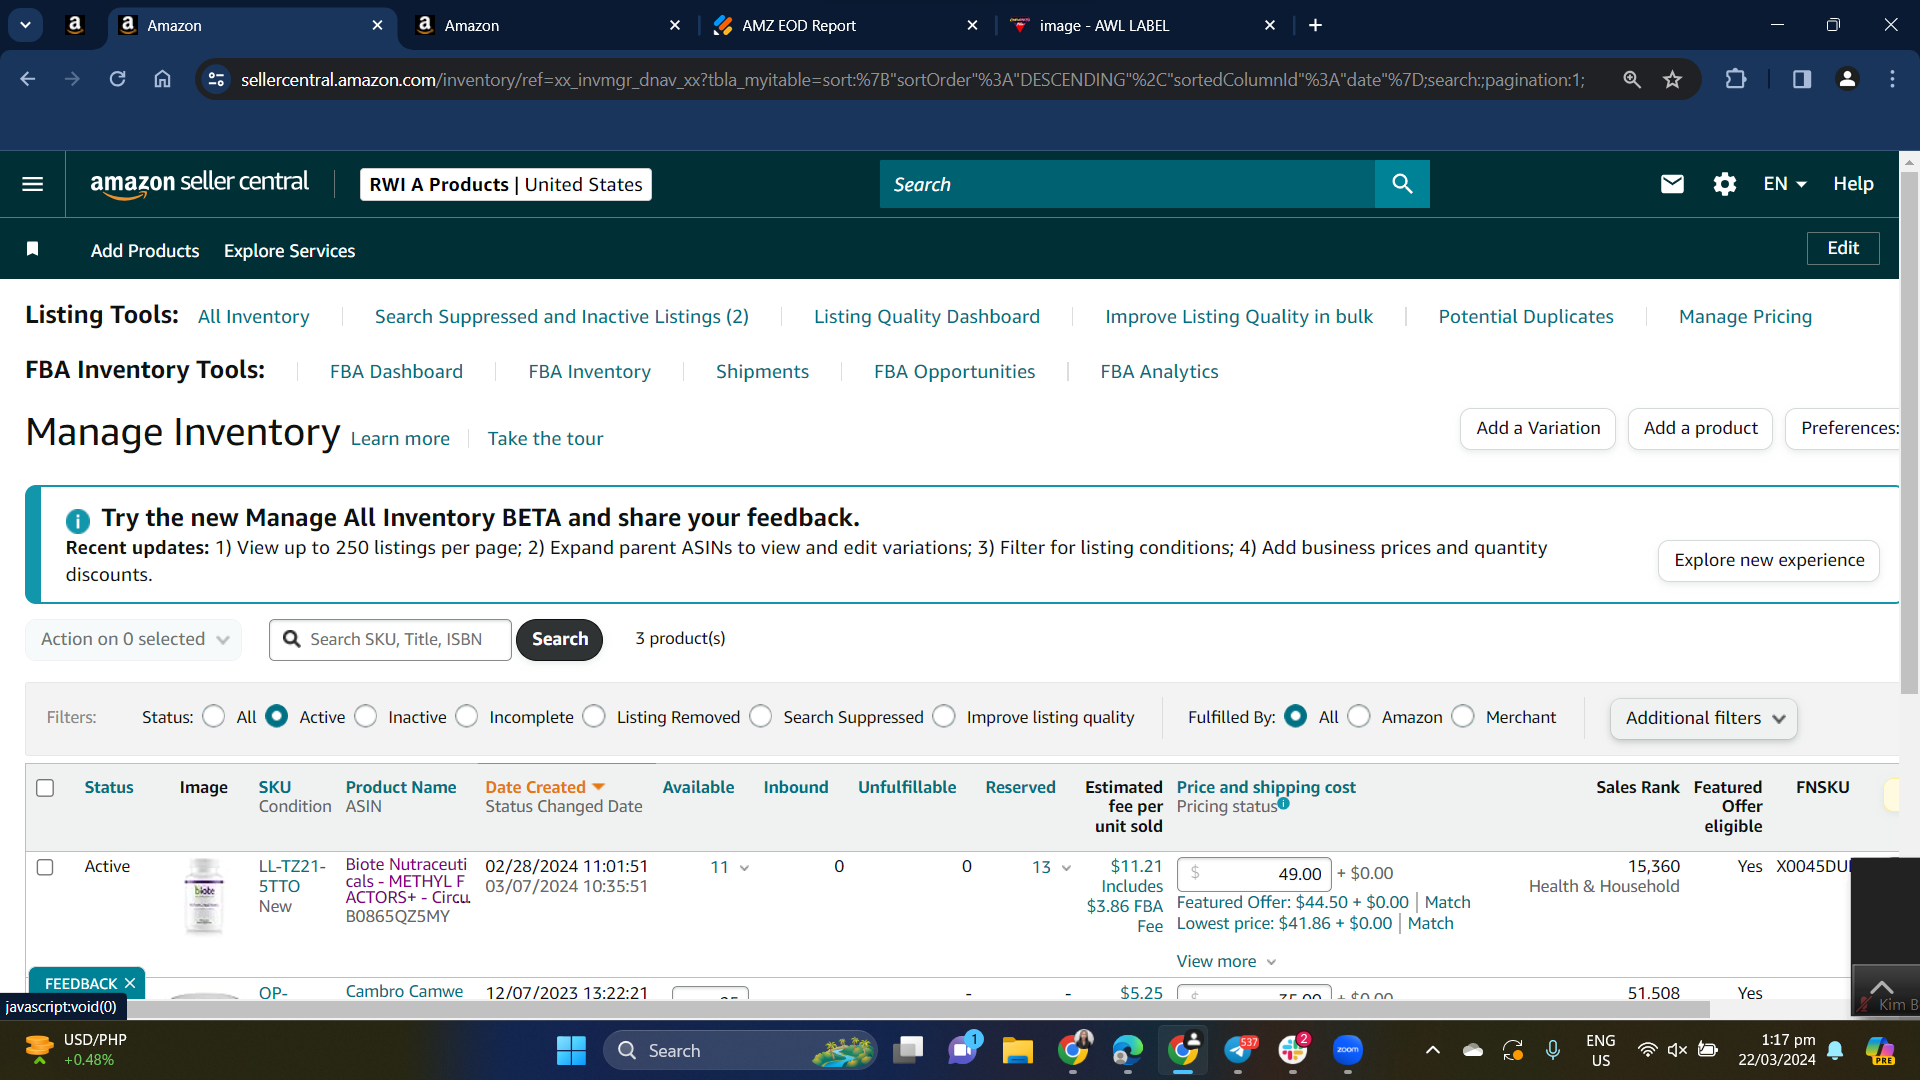
Task: Click the bookmark icon in navigation bar
Action: click(32, 249)
